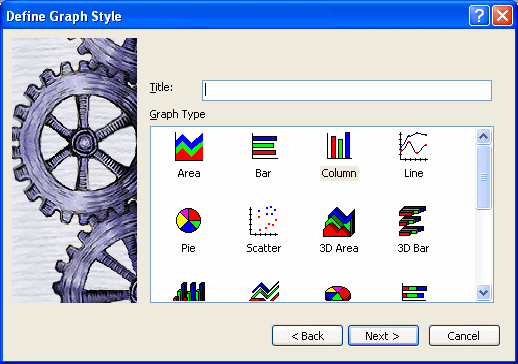518x364 pixels.
Task: Click the graph type list scroll-down arrow
Action: [483, 293]
